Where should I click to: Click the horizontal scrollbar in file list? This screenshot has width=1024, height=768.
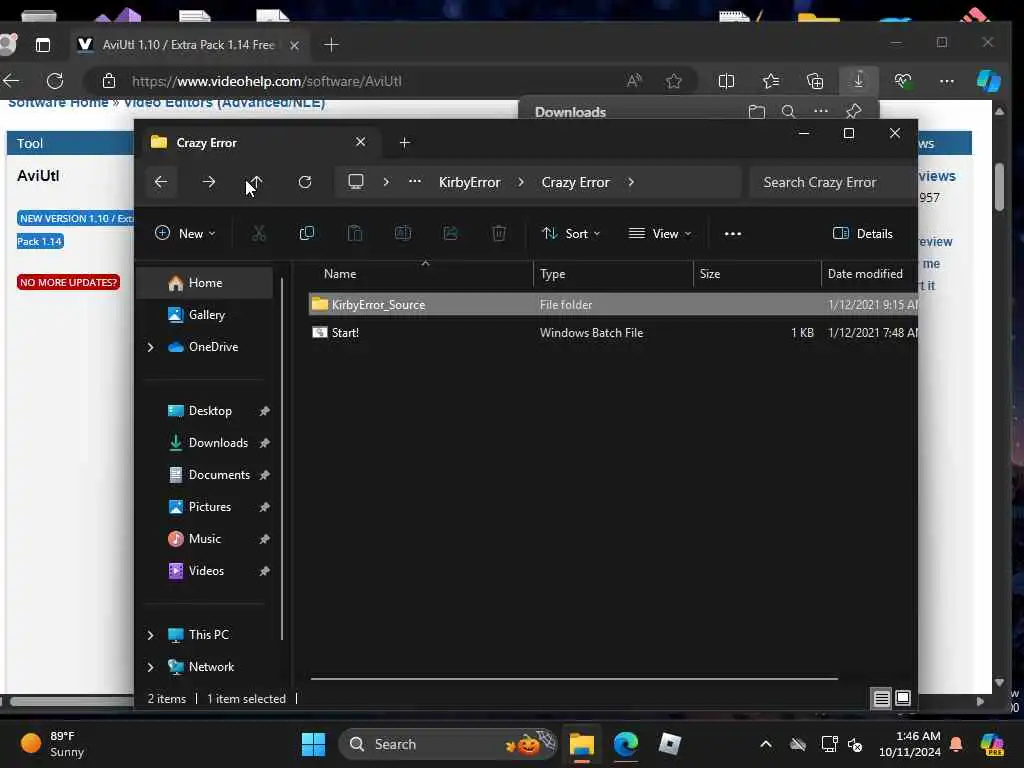(574, 679)
